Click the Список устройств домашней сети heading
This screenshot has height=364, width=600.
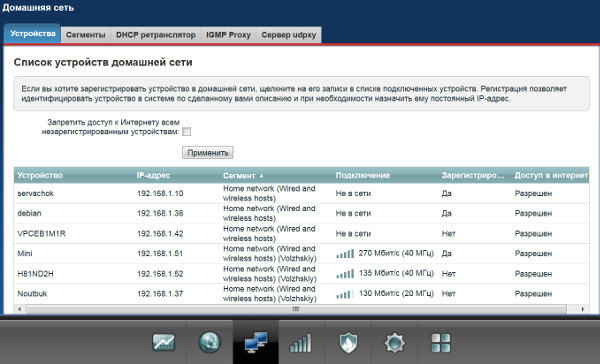tap(103, 62)
